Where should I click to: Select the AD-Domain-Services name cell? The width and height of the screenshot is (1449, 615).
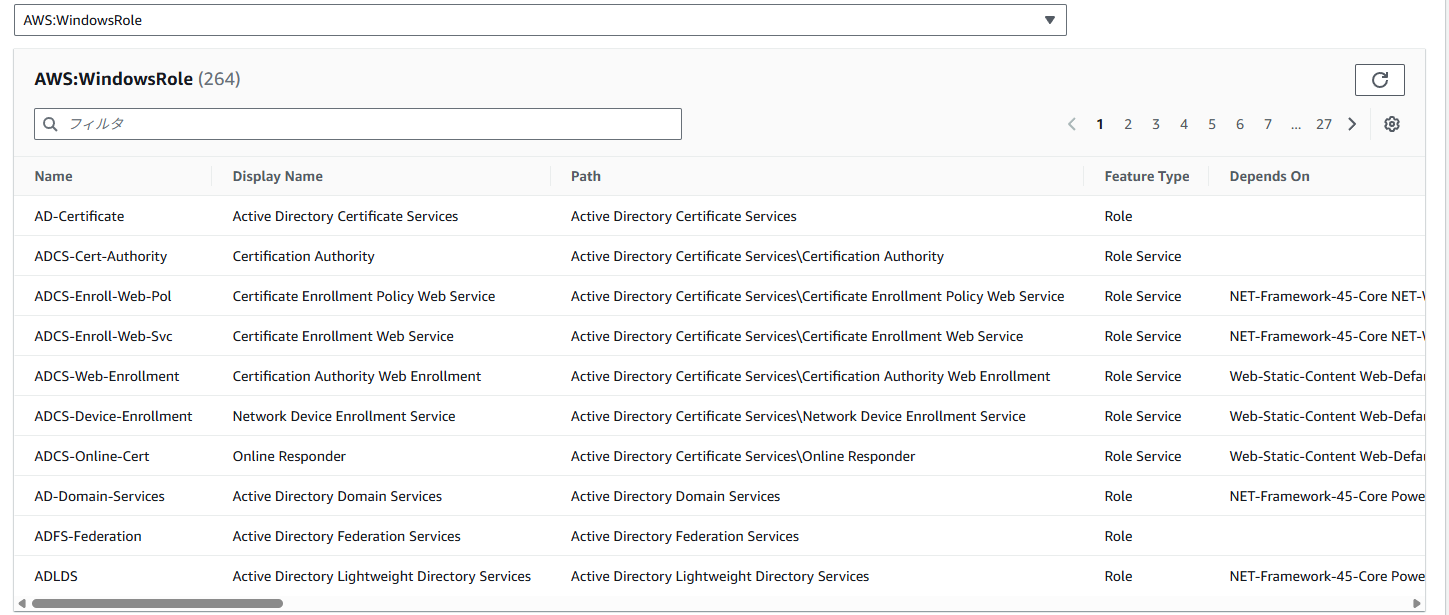[x=100, y=496]
